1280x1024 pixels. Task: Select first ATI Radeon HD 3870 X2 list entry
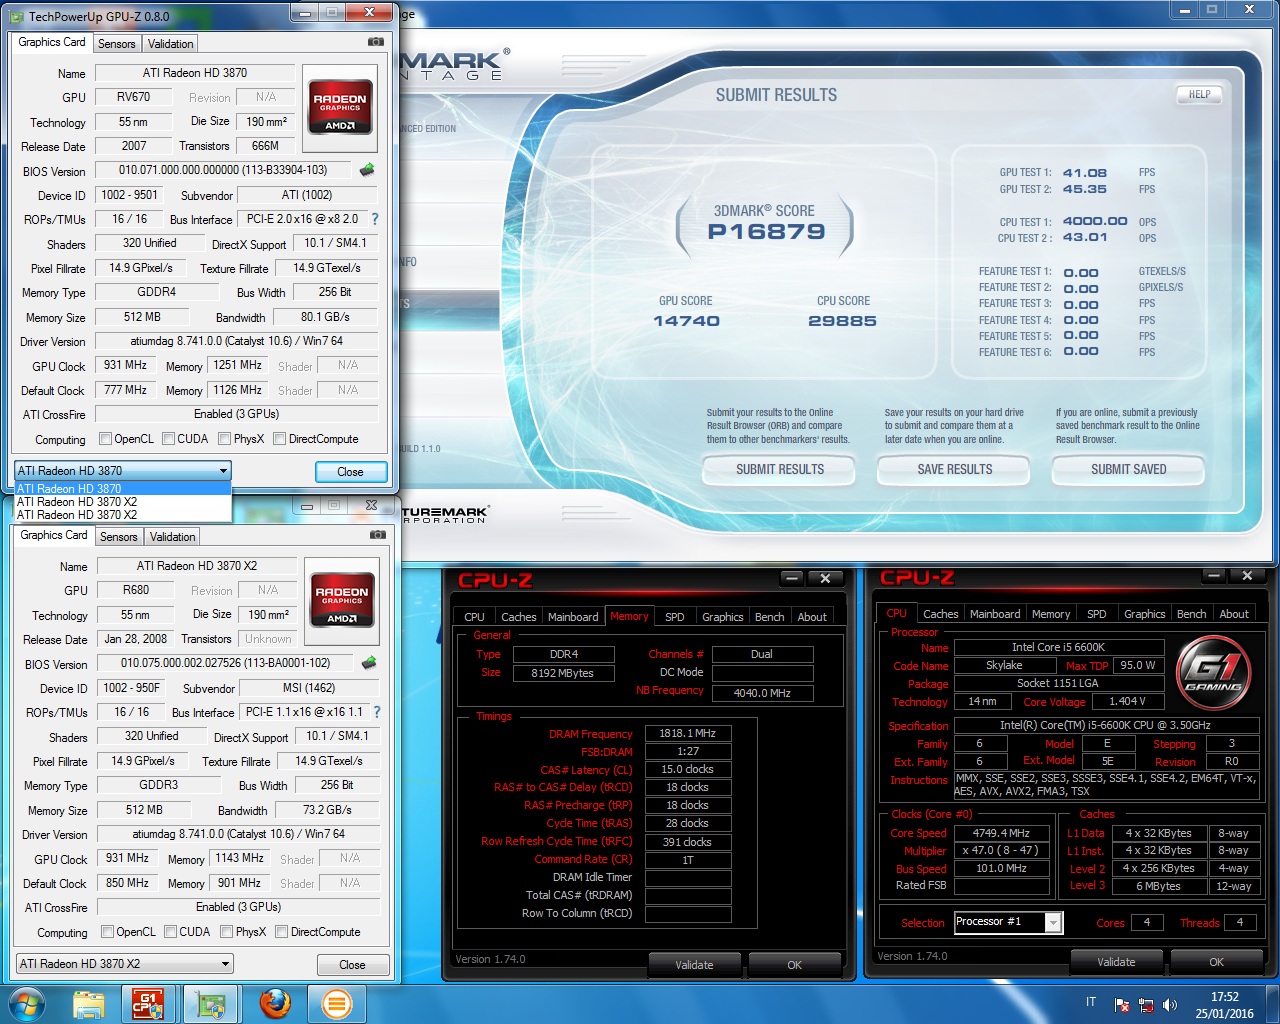coord(123,501)
